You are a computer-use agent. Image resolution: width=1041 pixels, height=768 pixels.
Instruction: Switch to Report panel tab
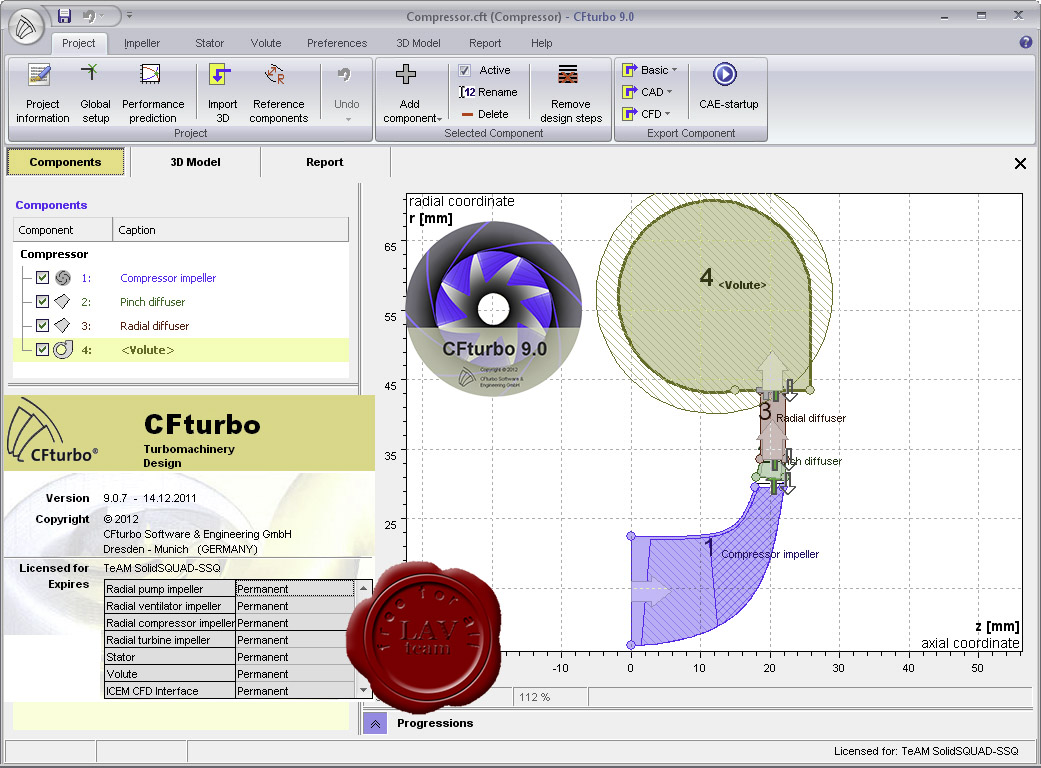(x=325, y=162)
